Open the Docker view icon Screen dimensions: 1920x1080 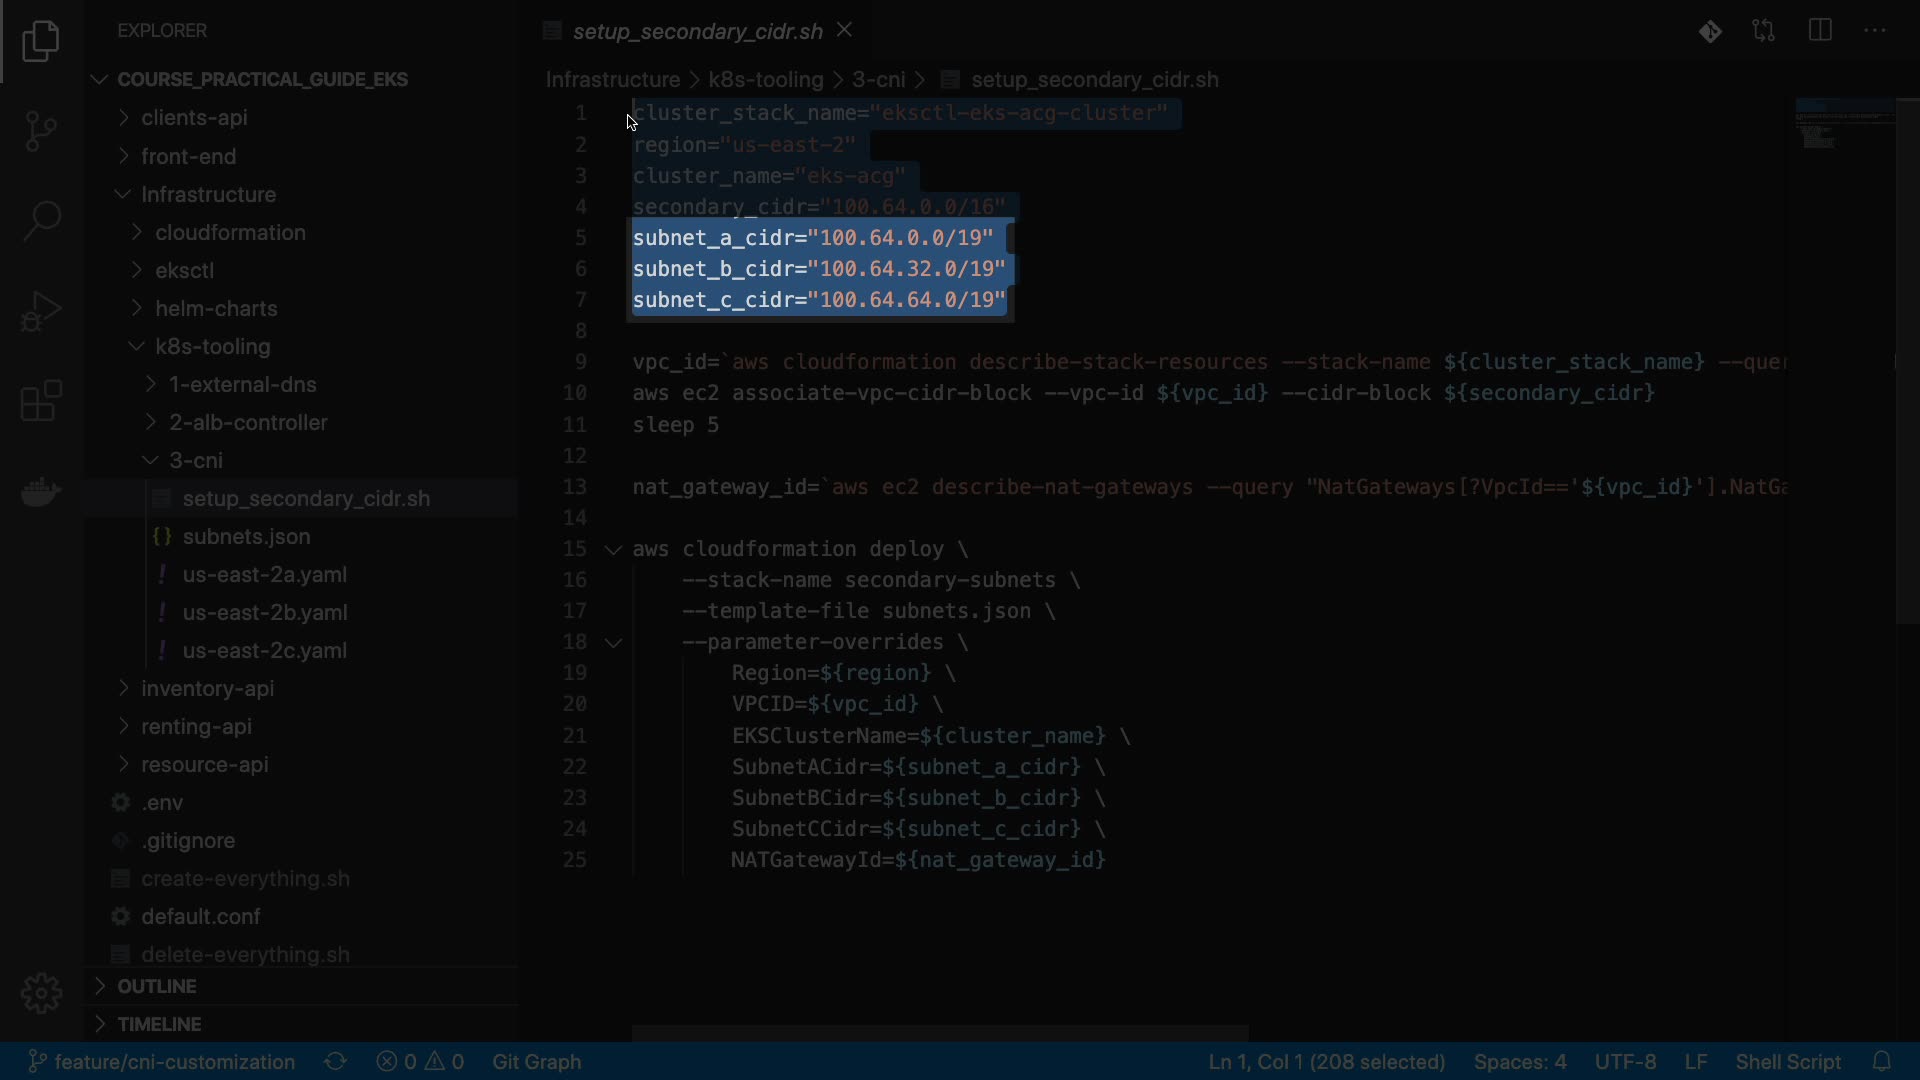pyautogui.click(x=41, y=492)
